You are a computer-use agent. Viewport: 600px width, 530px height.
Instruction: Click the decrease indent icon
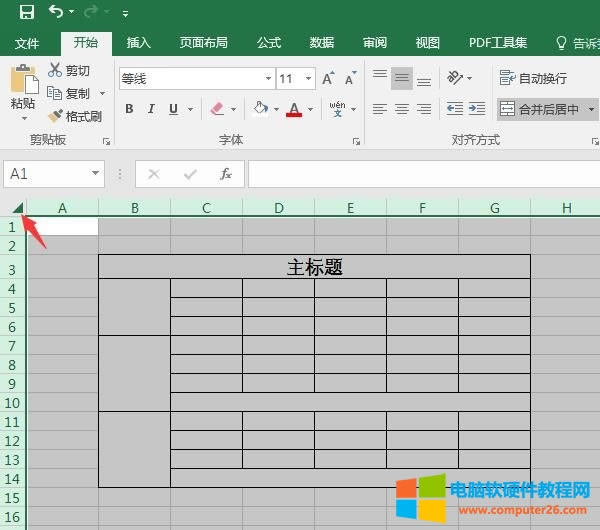[455, 109]
